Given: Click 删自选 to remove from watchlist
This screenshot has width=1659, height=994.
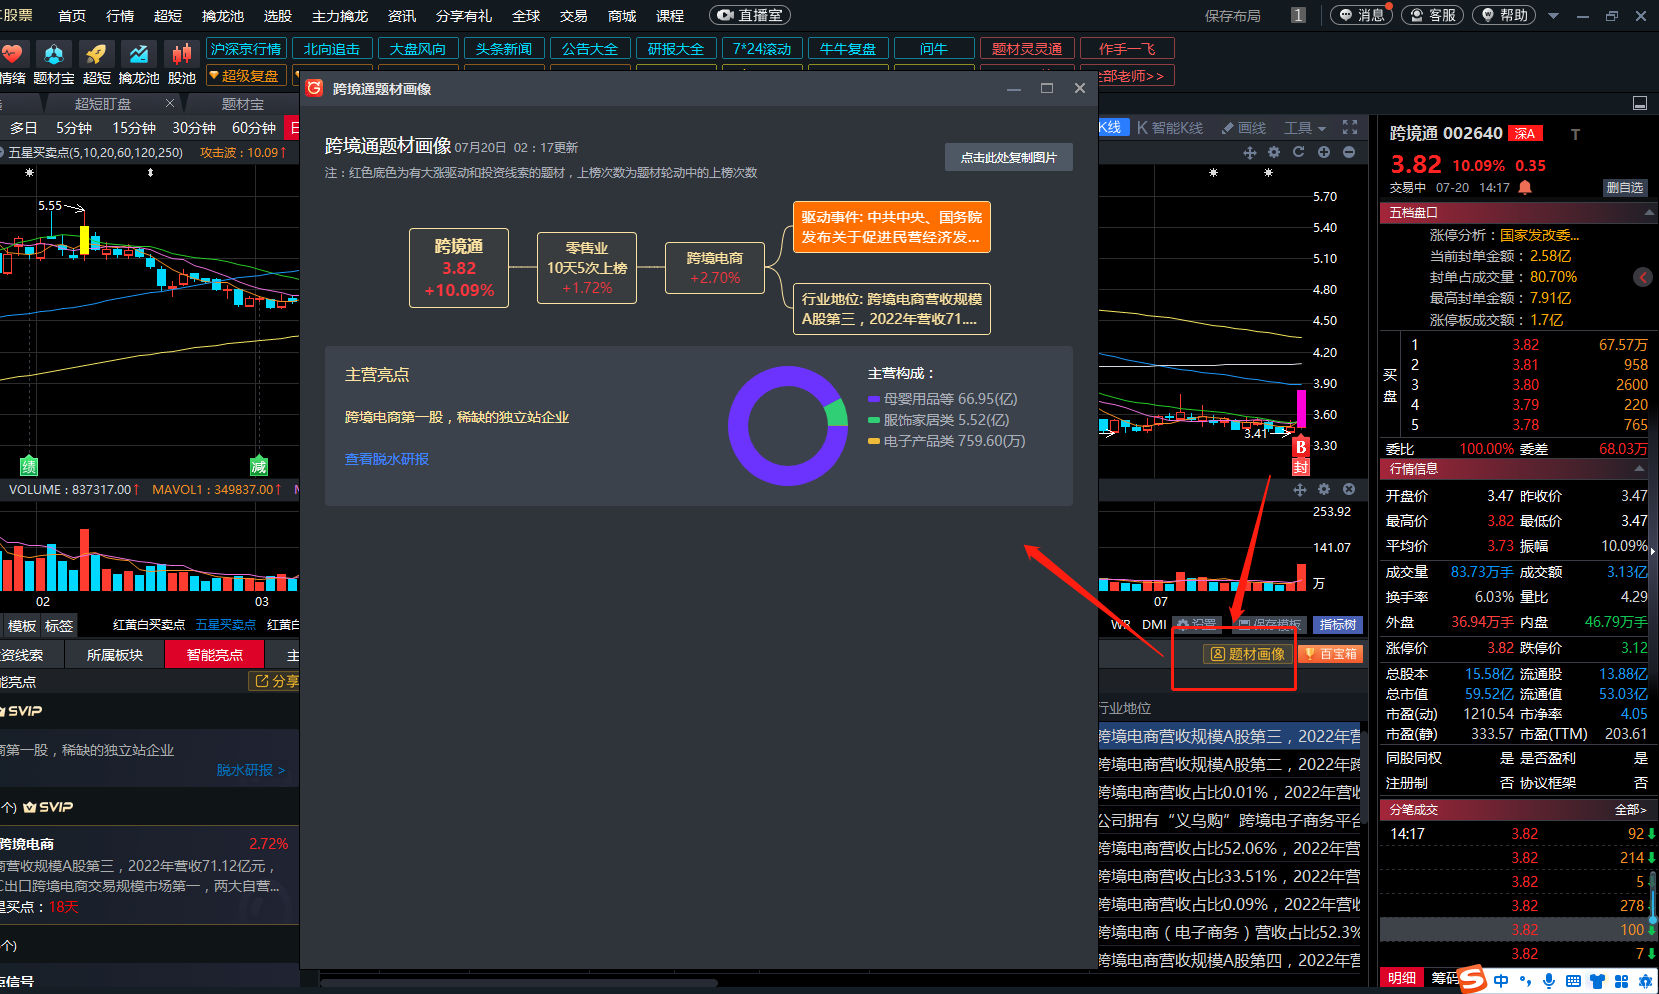Looking at the screenshot, I should click(1625, 187).
